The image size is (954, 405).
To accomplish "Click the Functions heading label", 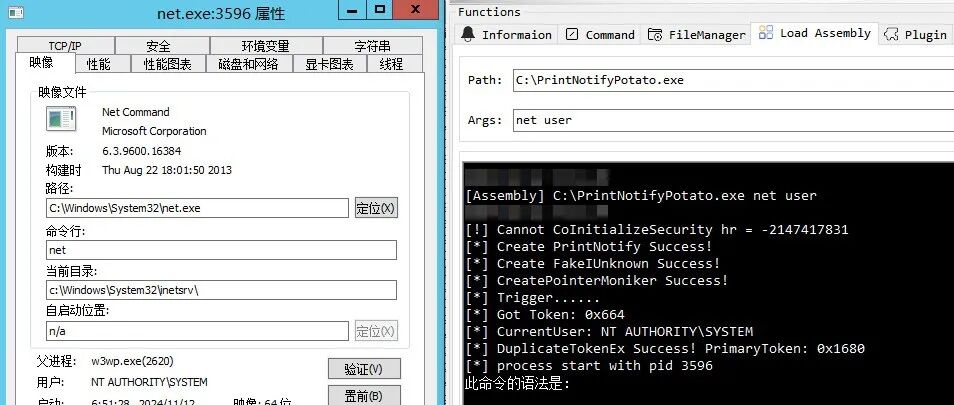I will tap(489, 12).
